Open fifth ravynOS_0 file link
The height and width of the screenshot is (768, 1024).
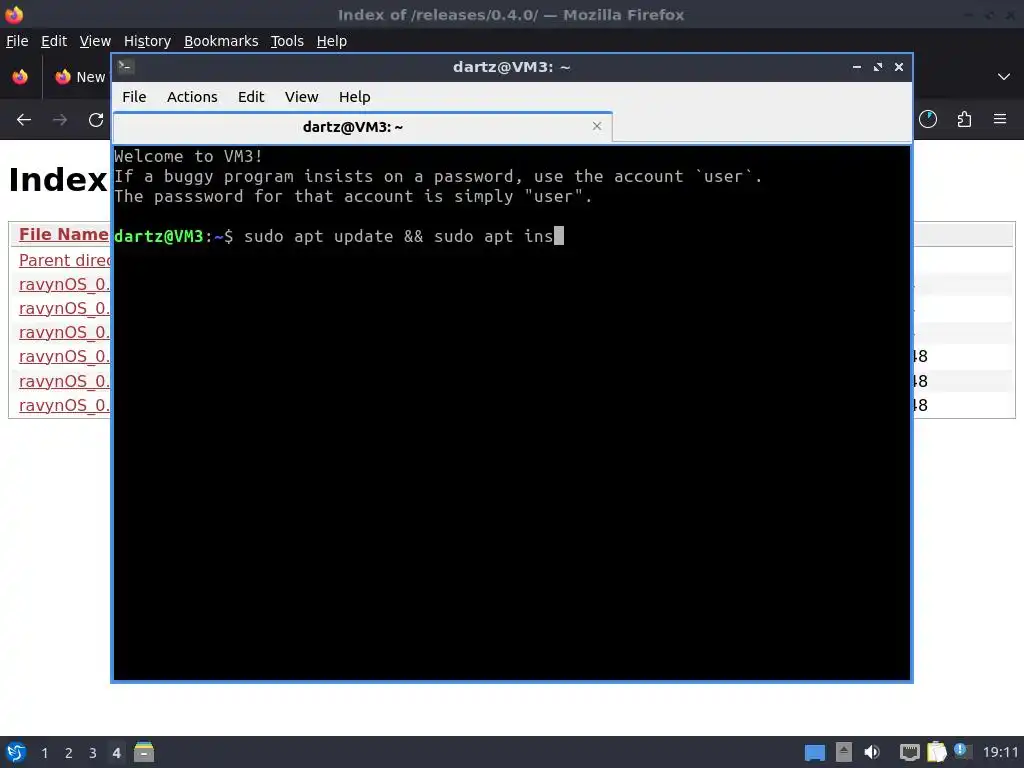click(64, 381)
